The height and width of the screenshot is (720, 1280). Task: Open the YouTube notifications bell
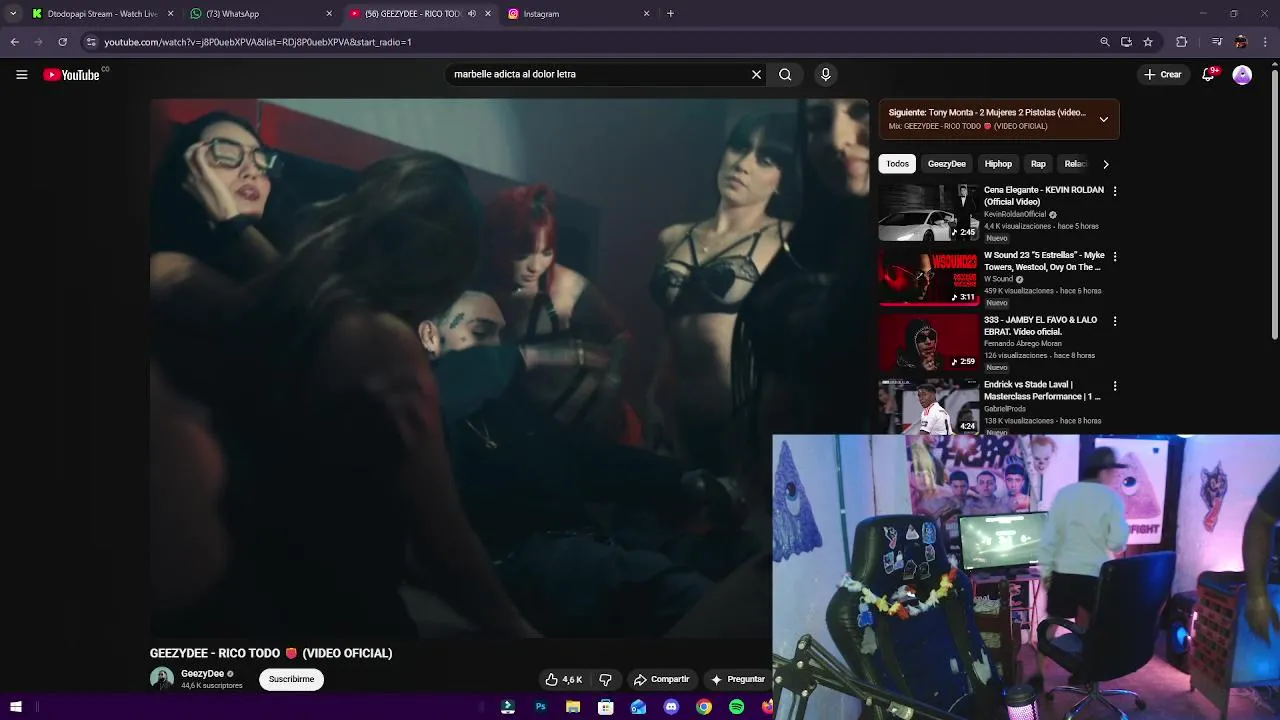pos(1209,74)
